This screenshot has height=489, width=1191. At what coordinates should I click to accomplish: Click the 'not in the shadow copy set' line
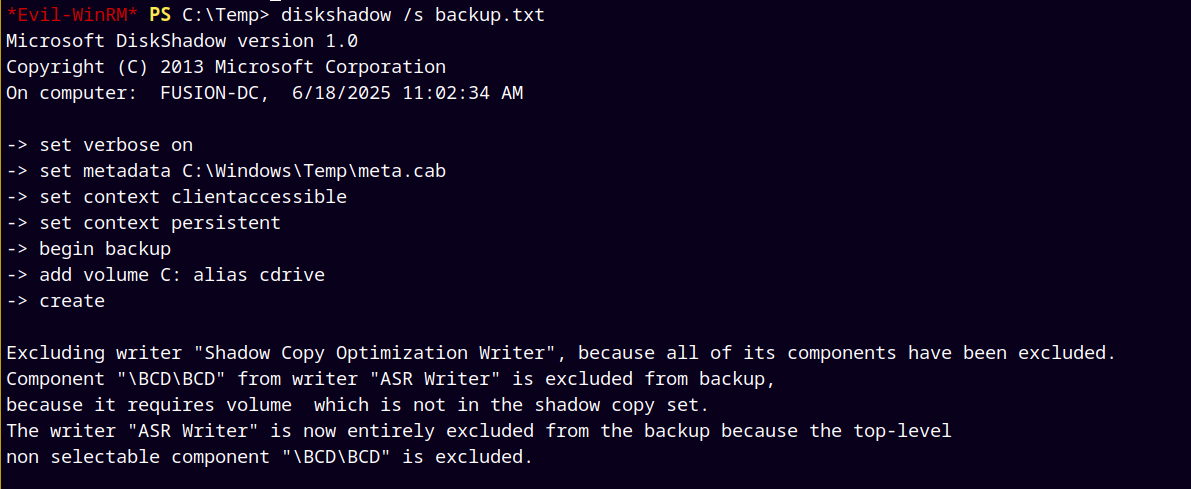(358, 405)
